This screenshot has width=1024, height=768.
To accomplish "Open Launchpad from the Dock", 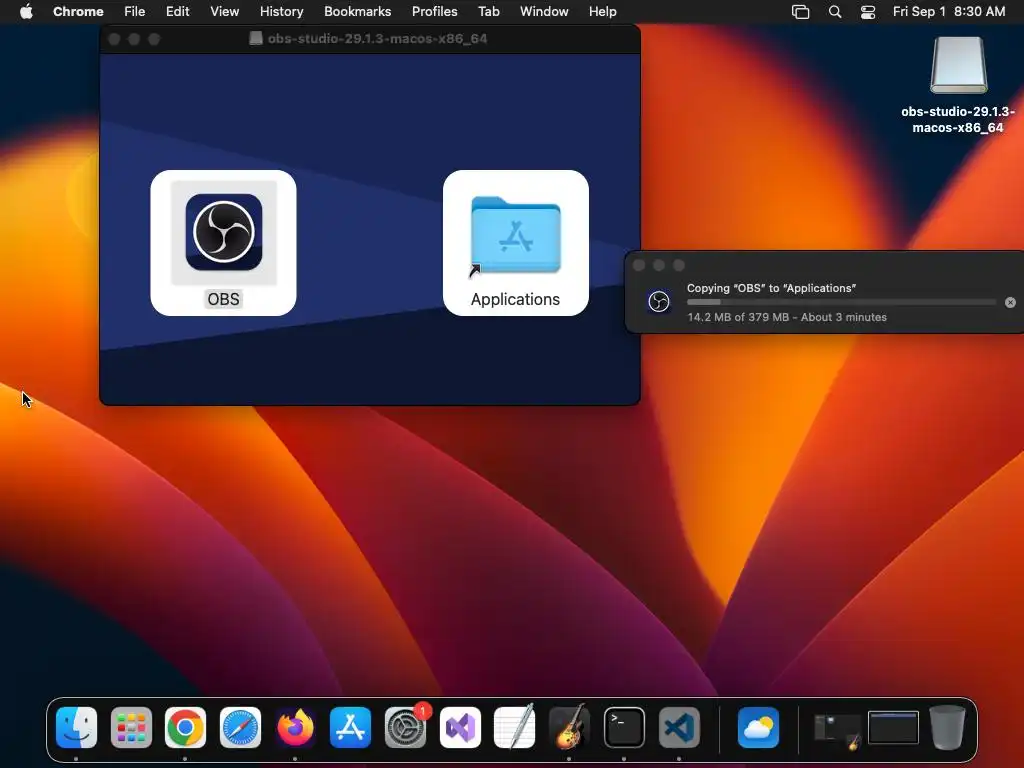I will point(131,728).
